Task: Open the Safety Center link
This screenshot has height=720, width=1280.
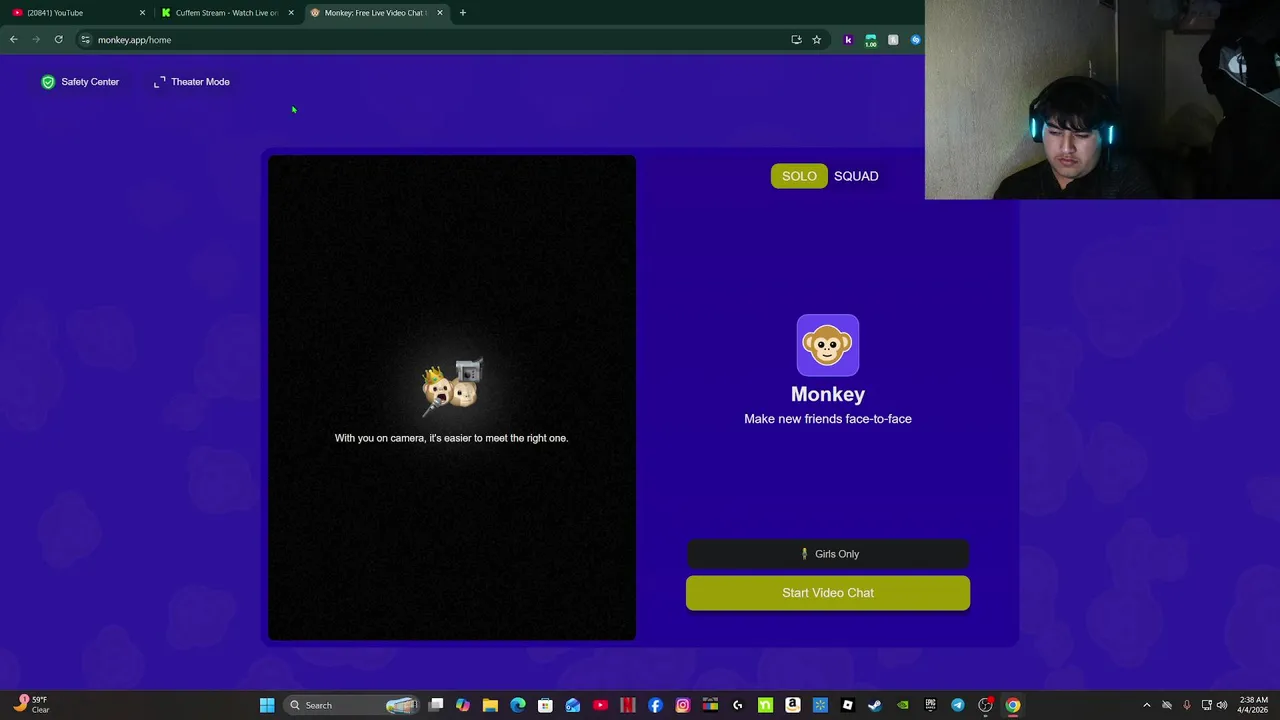Action: [80, 82]
